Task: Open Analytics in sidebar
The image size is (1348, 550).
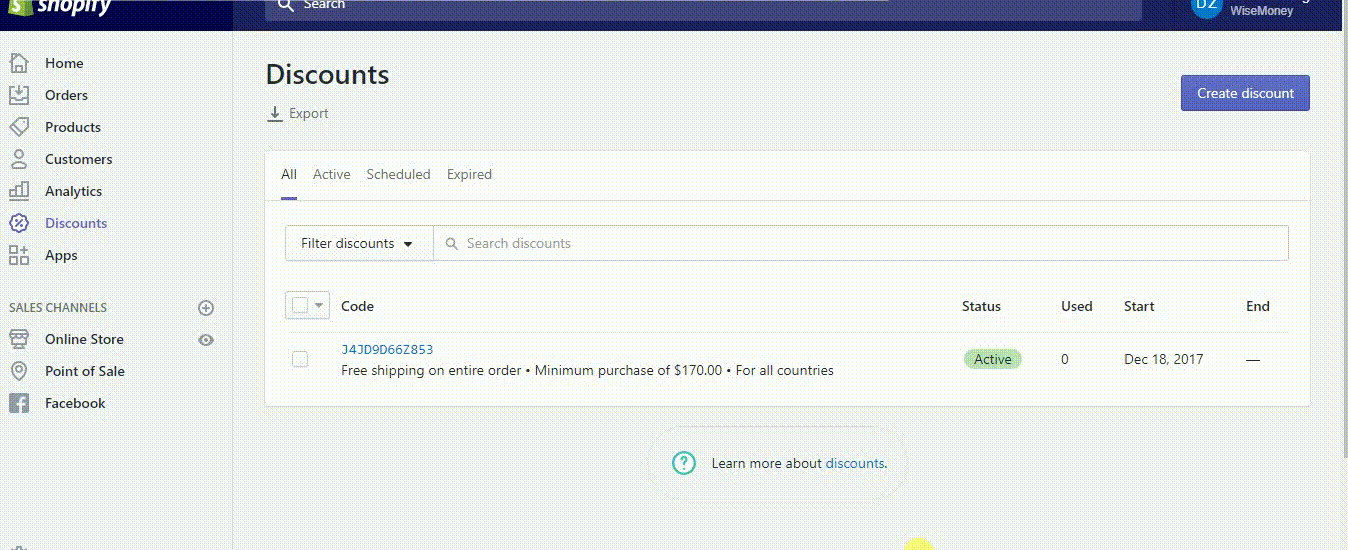Action: click(x=73, y=191)
